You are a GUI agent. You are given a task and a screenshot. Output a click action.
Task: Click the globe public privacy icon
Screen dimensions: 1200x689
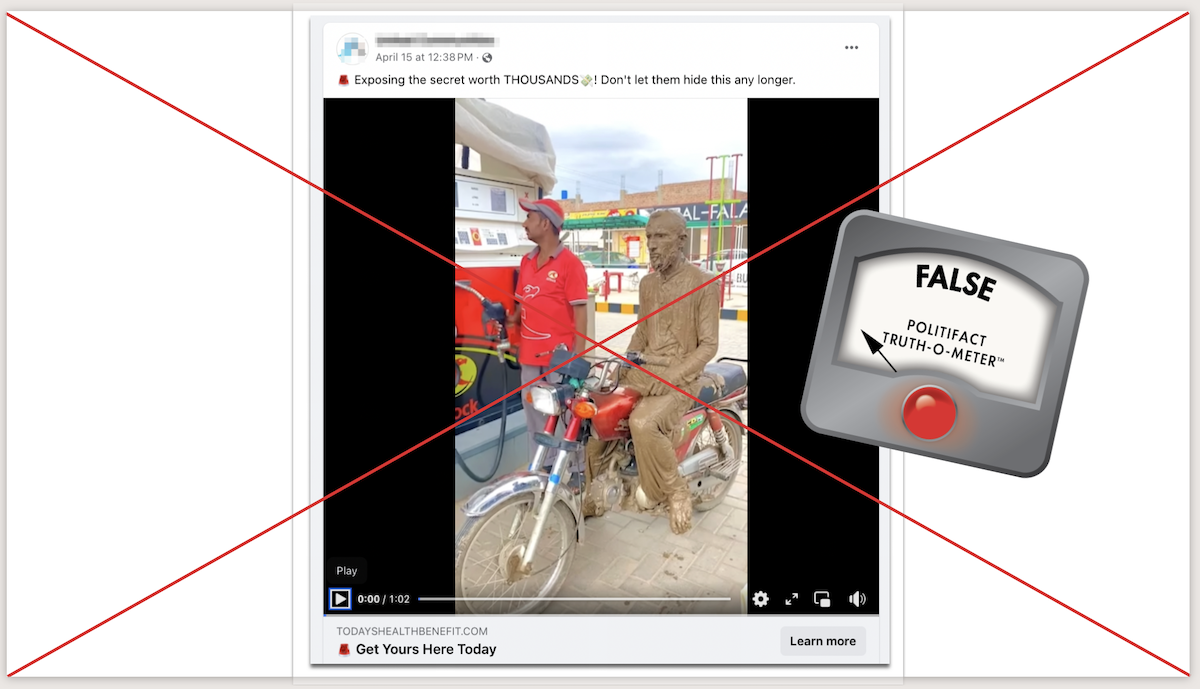pos(487,58)
